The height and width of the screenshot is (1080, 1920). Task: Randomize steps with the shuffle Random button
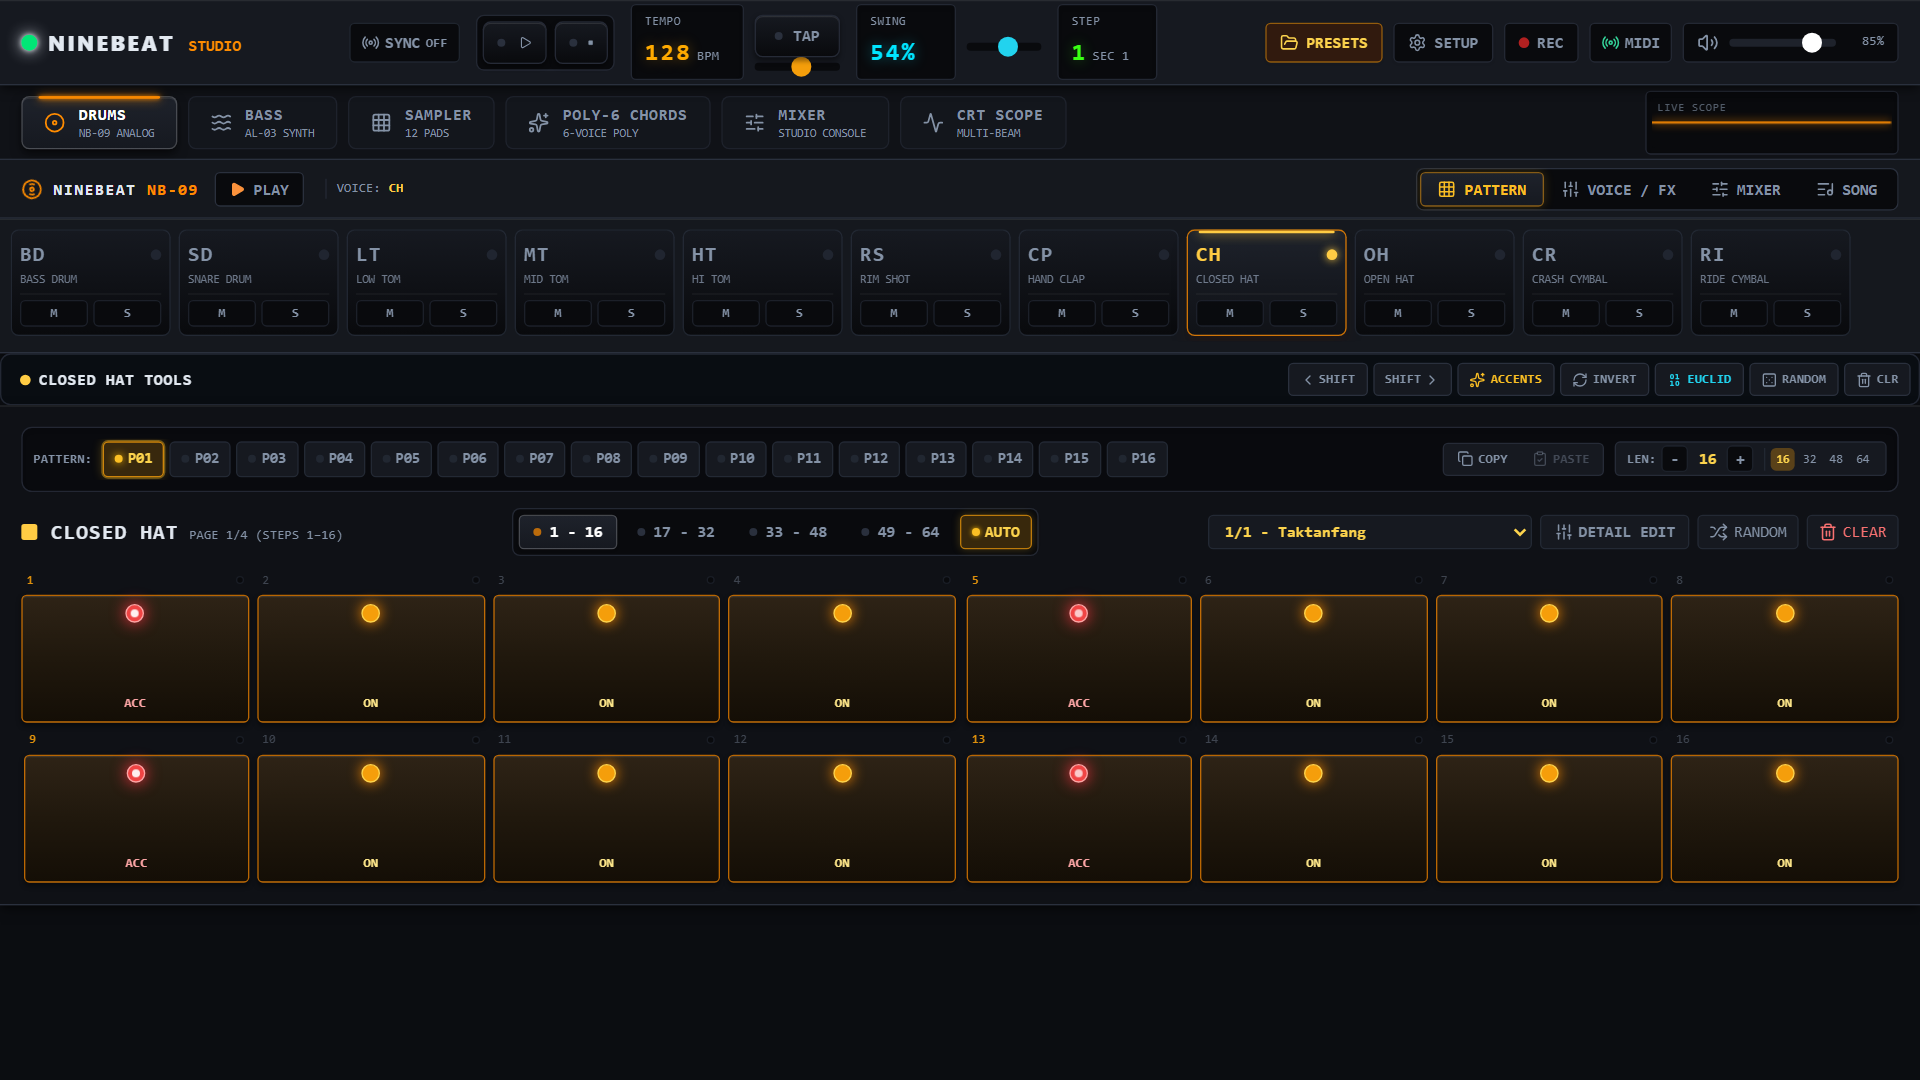pos(1748,533)
